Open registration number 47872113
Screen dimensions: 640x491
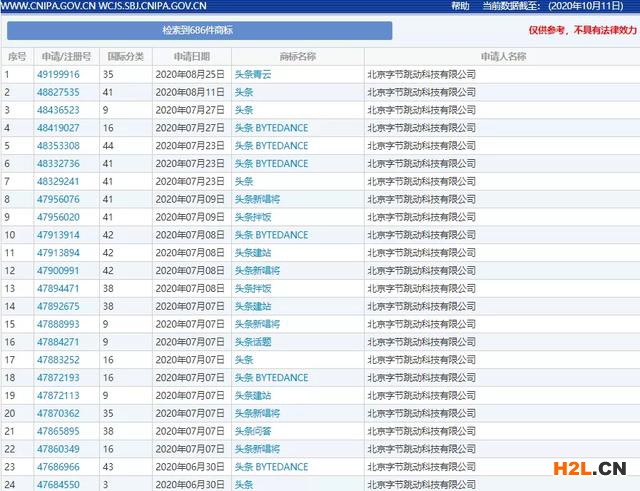coord(58,395)
